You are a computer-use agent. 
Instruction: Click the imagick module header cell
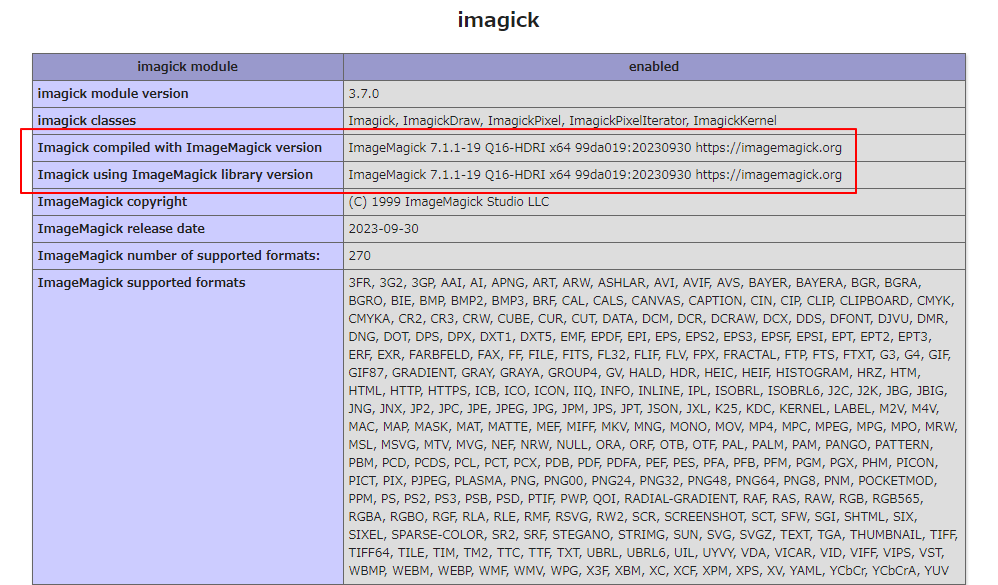(187, 66)
